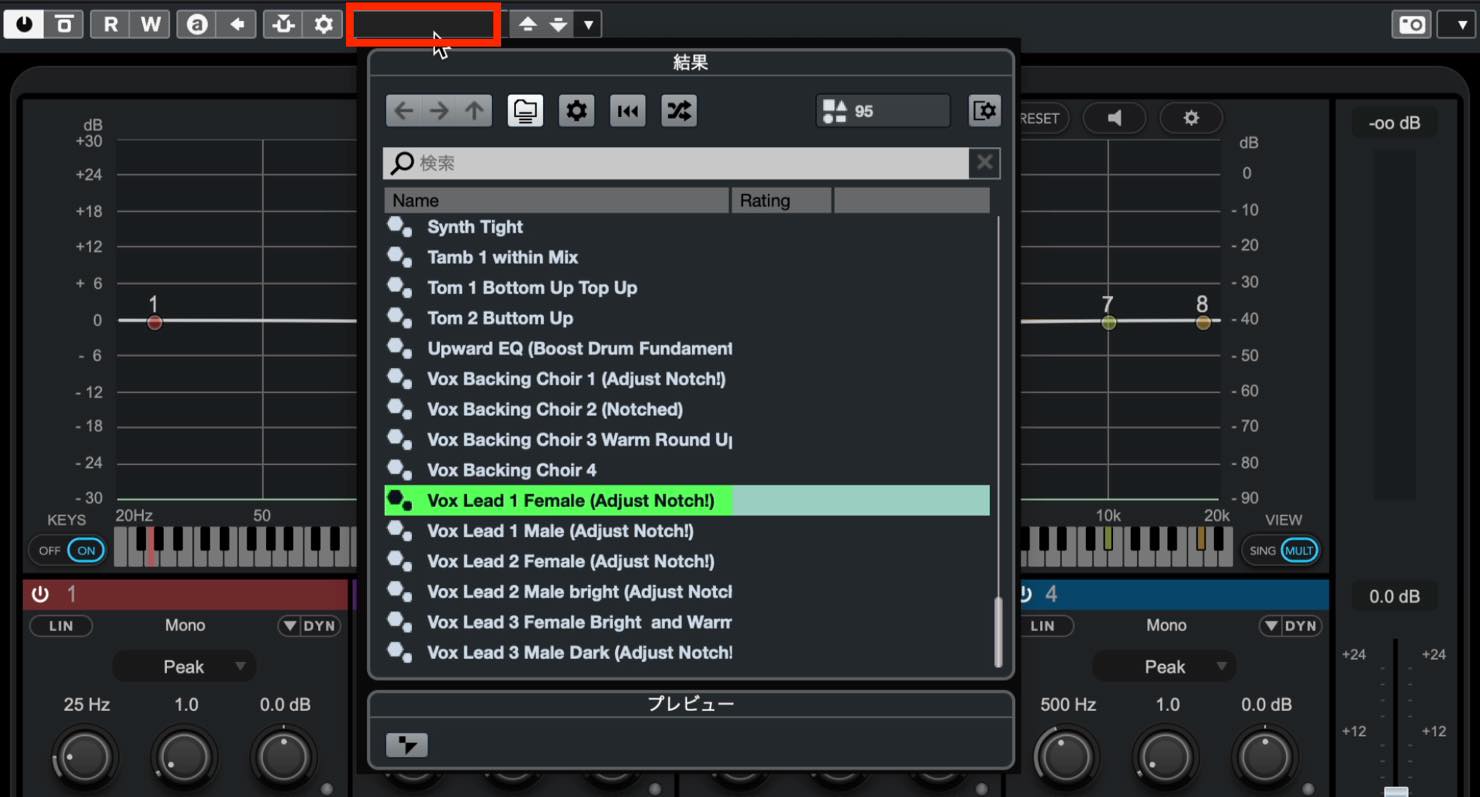The image size is (1480, 797).
Task: Select EQ node 7 on the curve
Action: pos(1108,322)
